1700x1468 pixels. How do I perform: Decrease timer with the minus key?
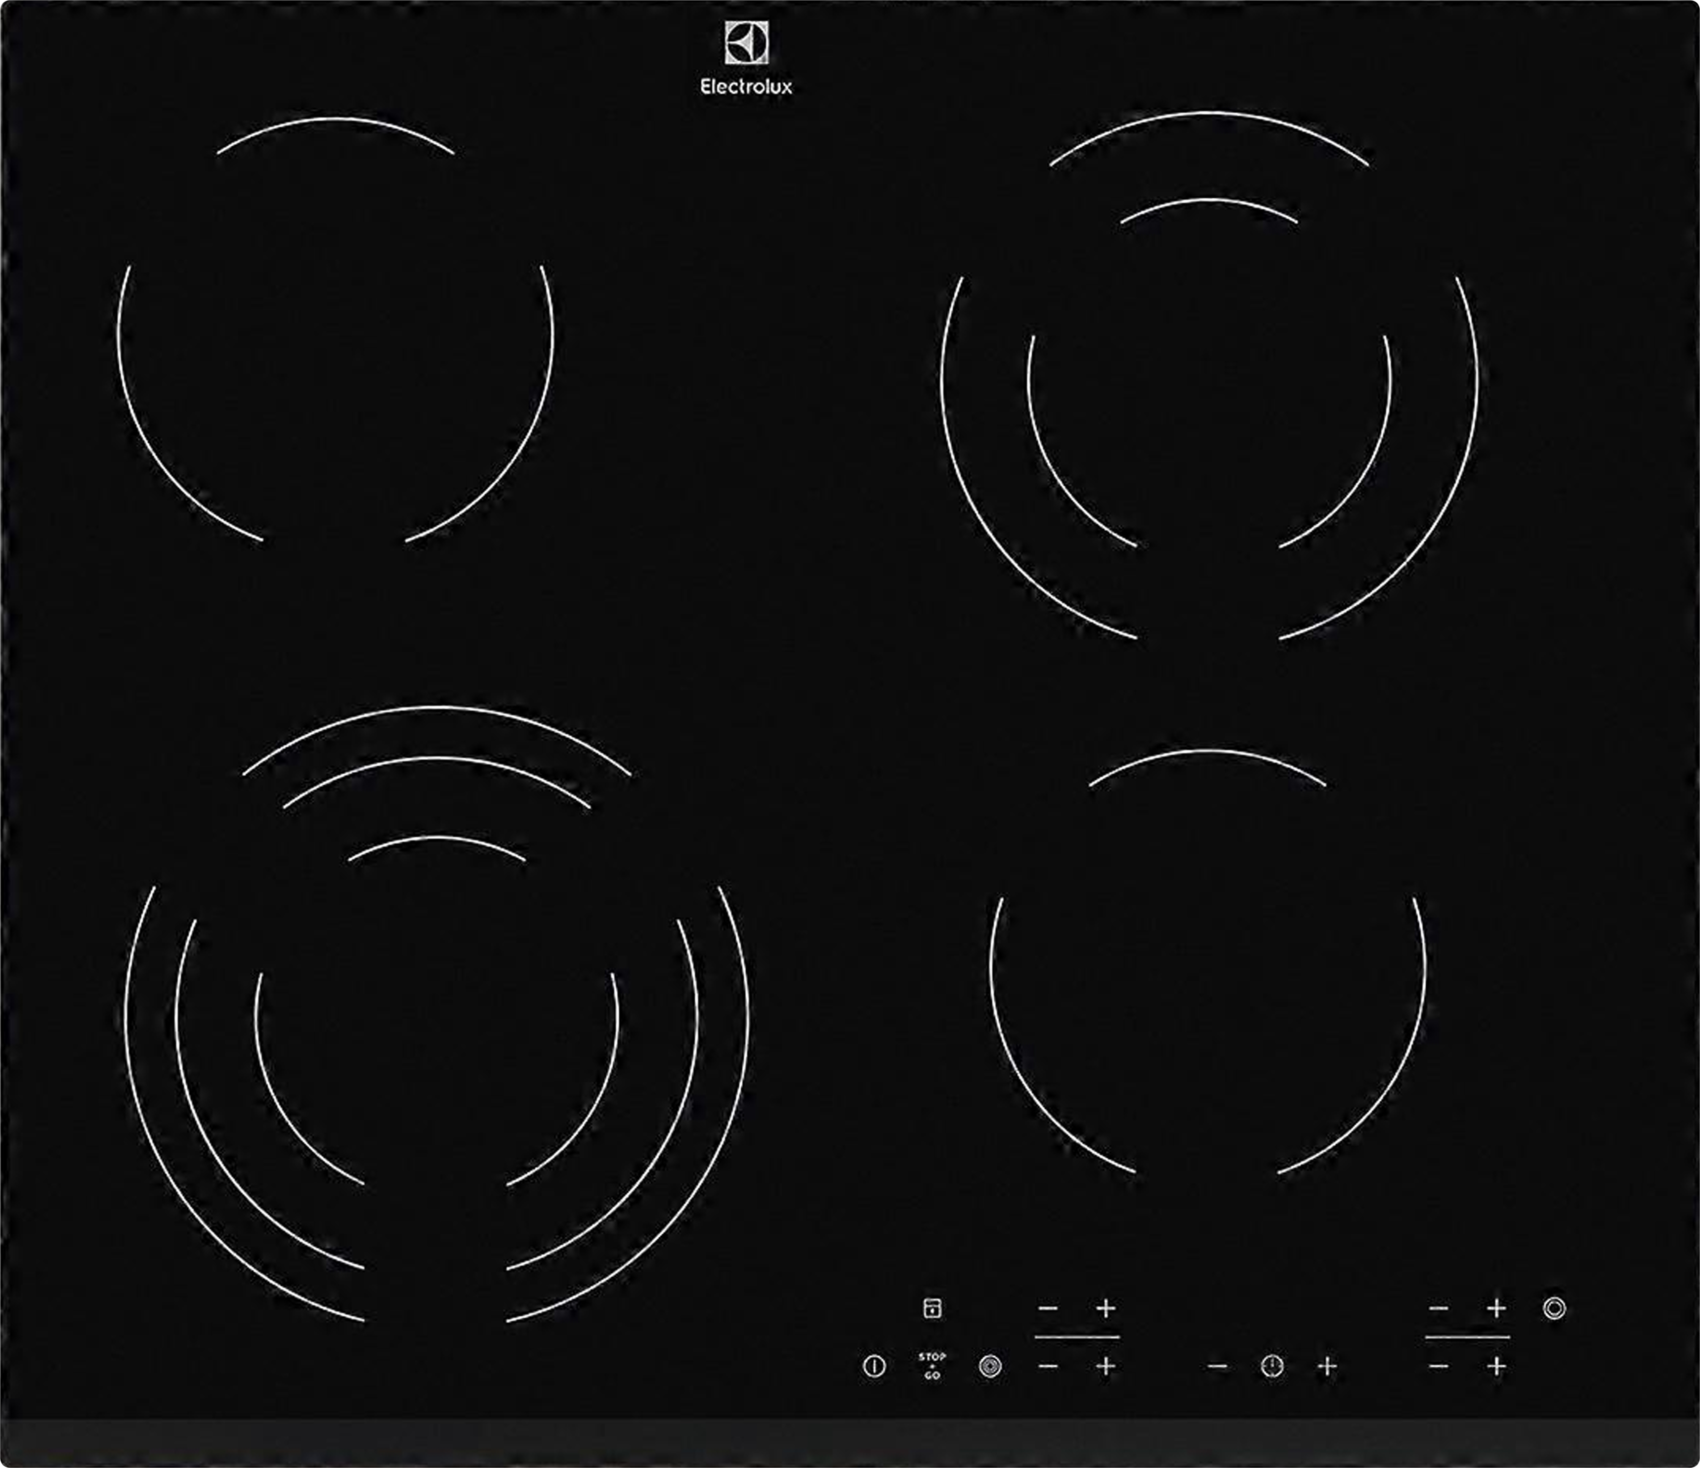1217,1366
